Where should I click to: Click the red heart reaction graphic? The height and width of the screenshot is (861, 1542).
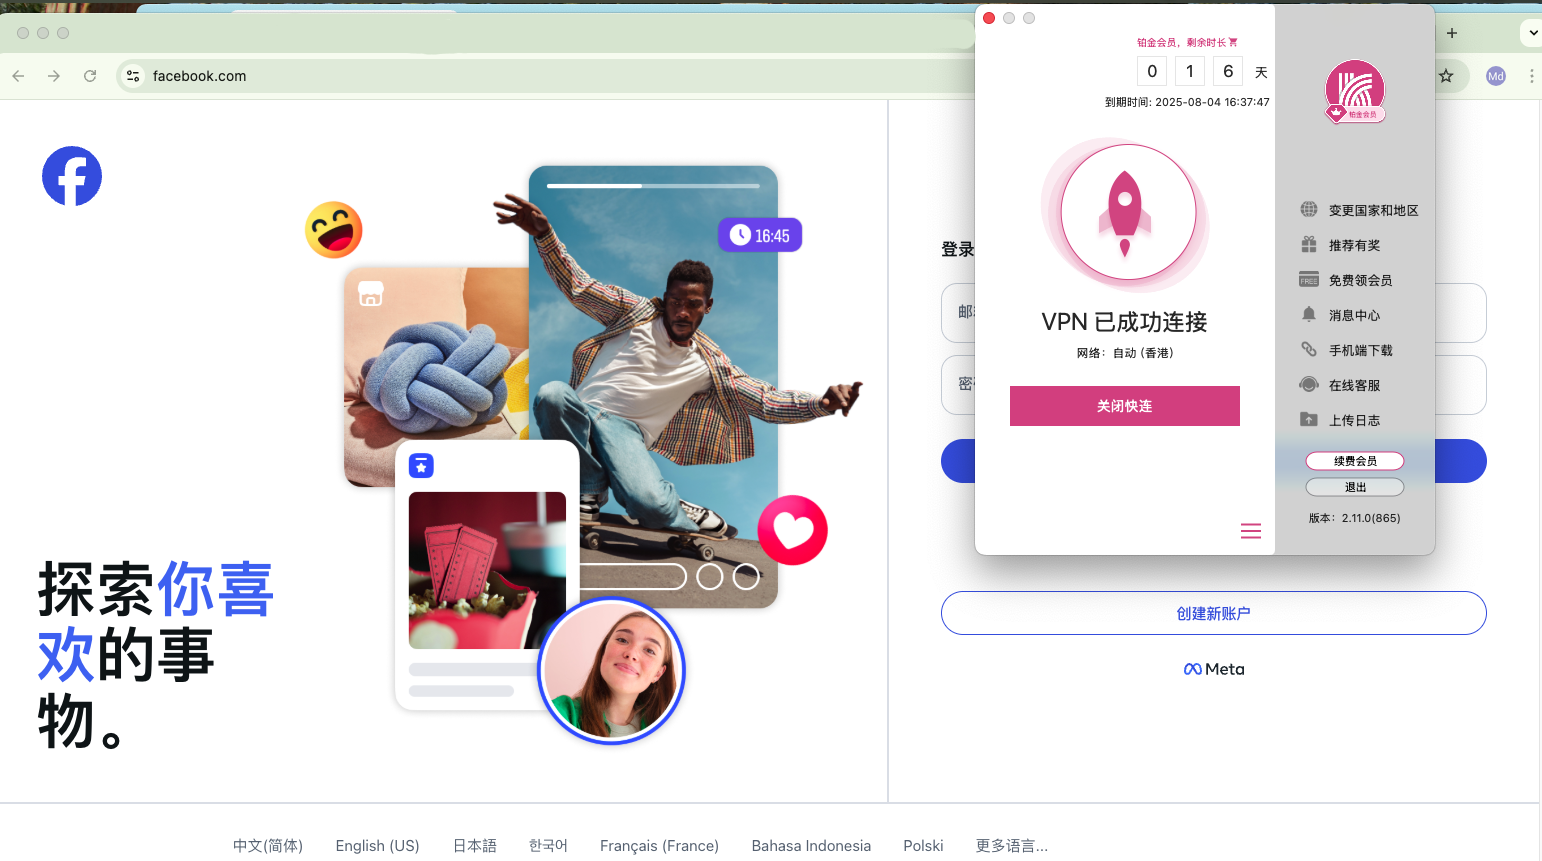(x=793, y=530)
